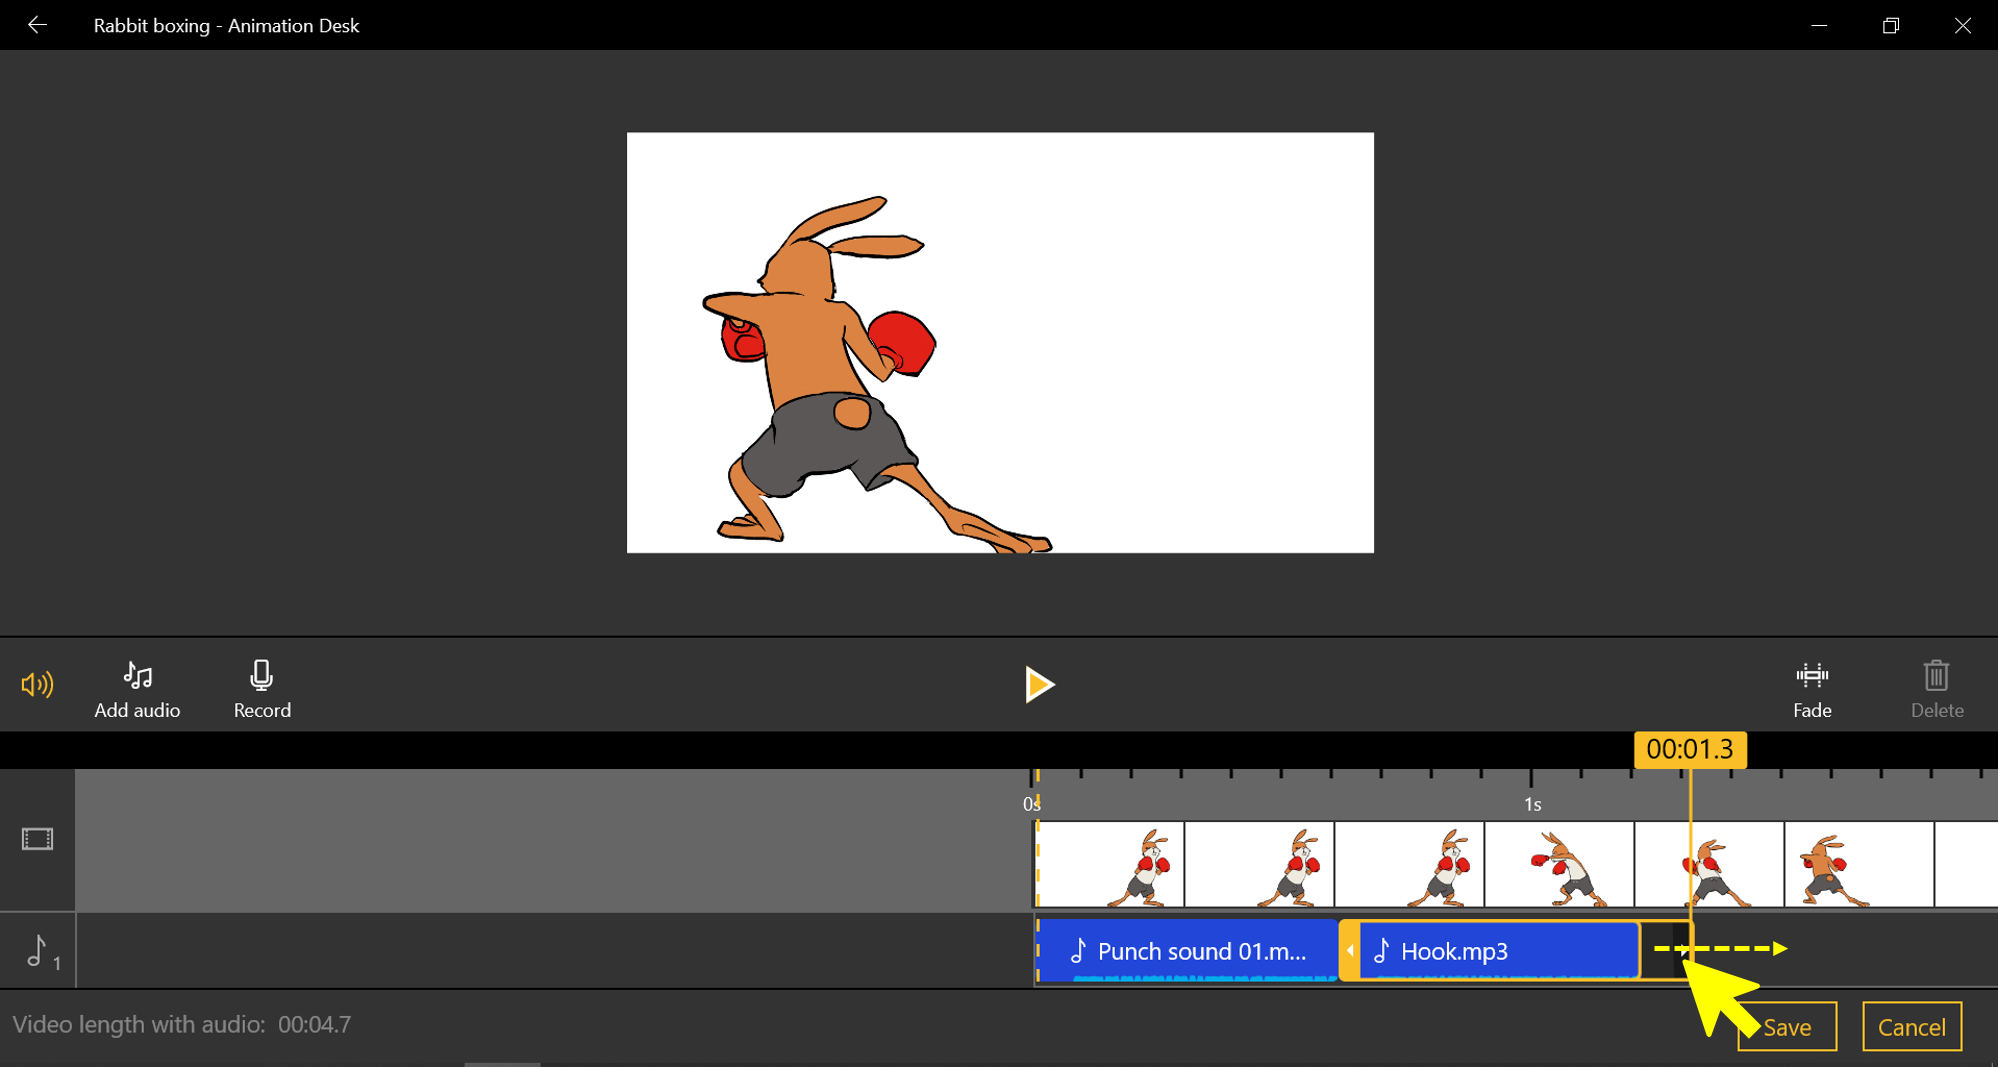This screenshot has width=1998, height=1067.
Task: Click the left trim handle of Hook.mp3
Action: (x=1350, y=951)
